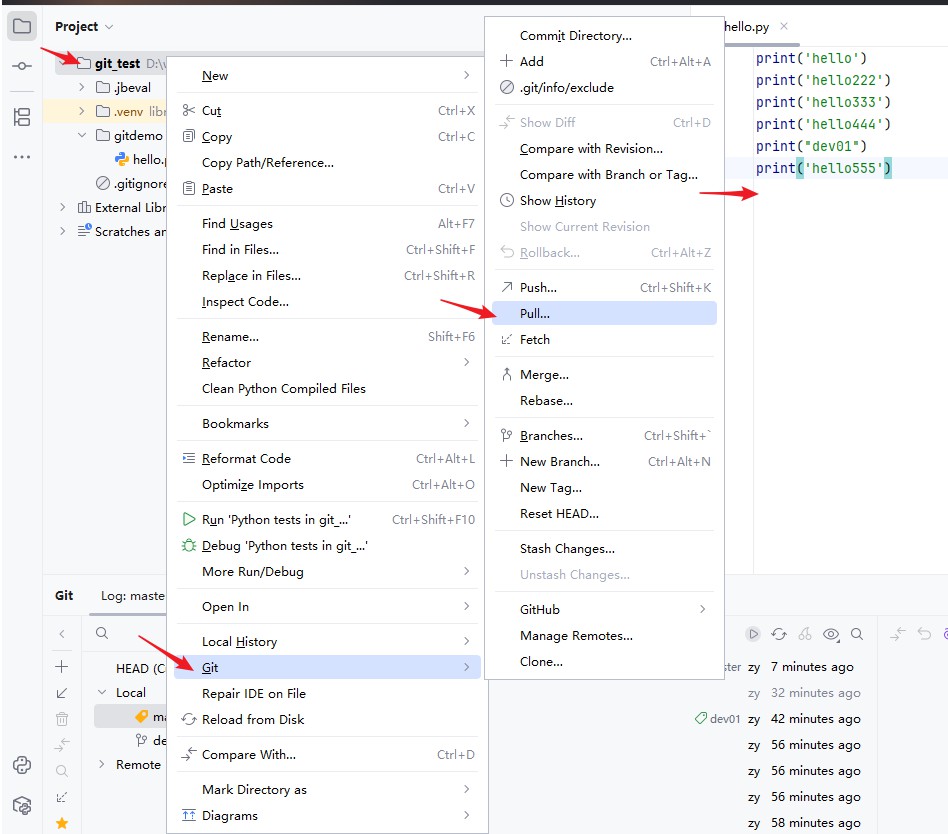
Task: Click the refresh icon in Git log toolbar
Action: point(779,634)
